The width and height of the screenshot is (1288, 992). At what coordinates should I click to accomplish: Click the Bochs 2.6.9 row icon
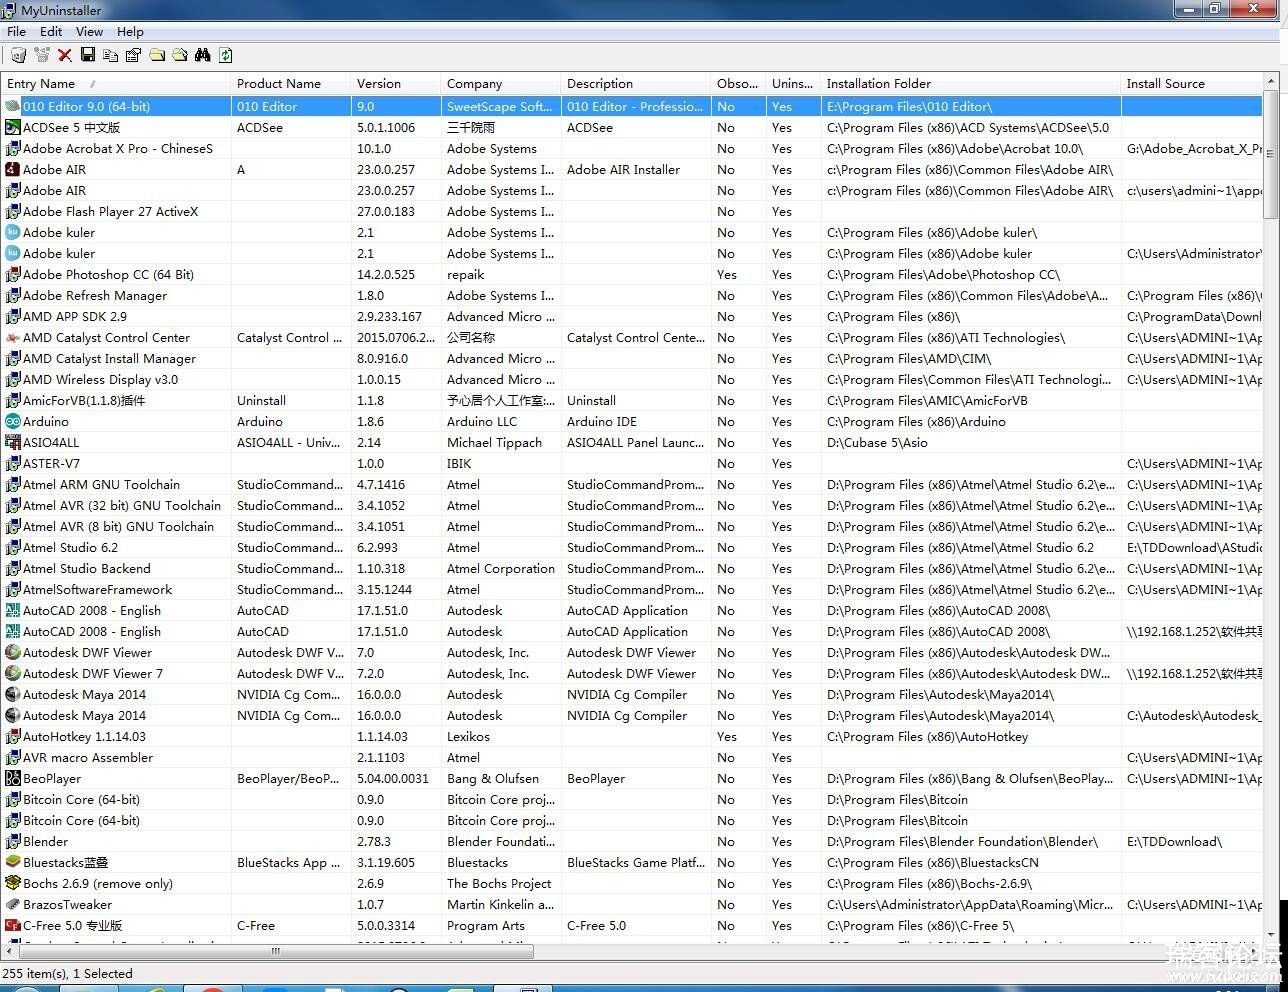point(12,883)
